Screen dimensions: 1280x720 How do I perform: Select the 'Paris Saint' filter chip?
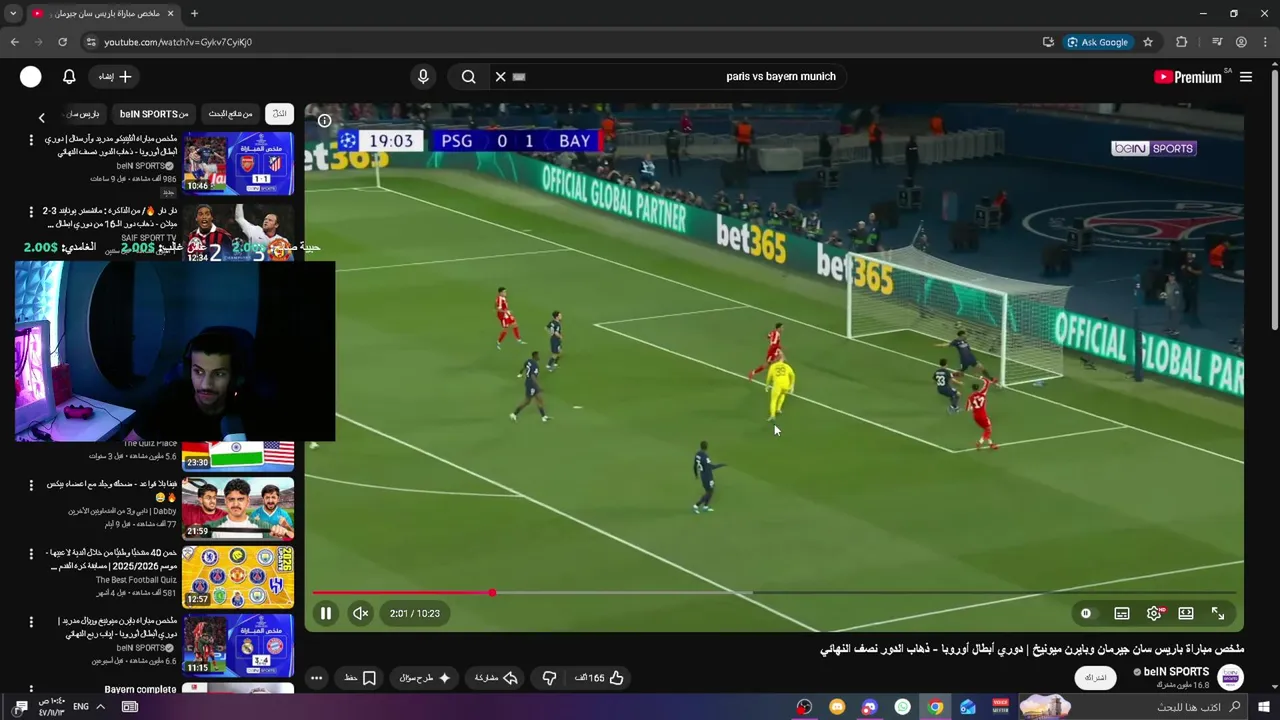(85, 114)
